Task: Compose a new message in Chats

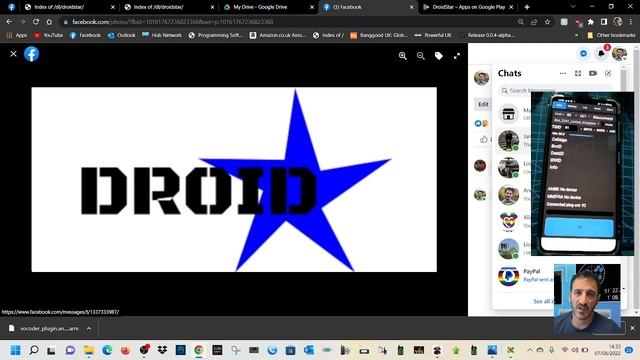Action: 608,73
